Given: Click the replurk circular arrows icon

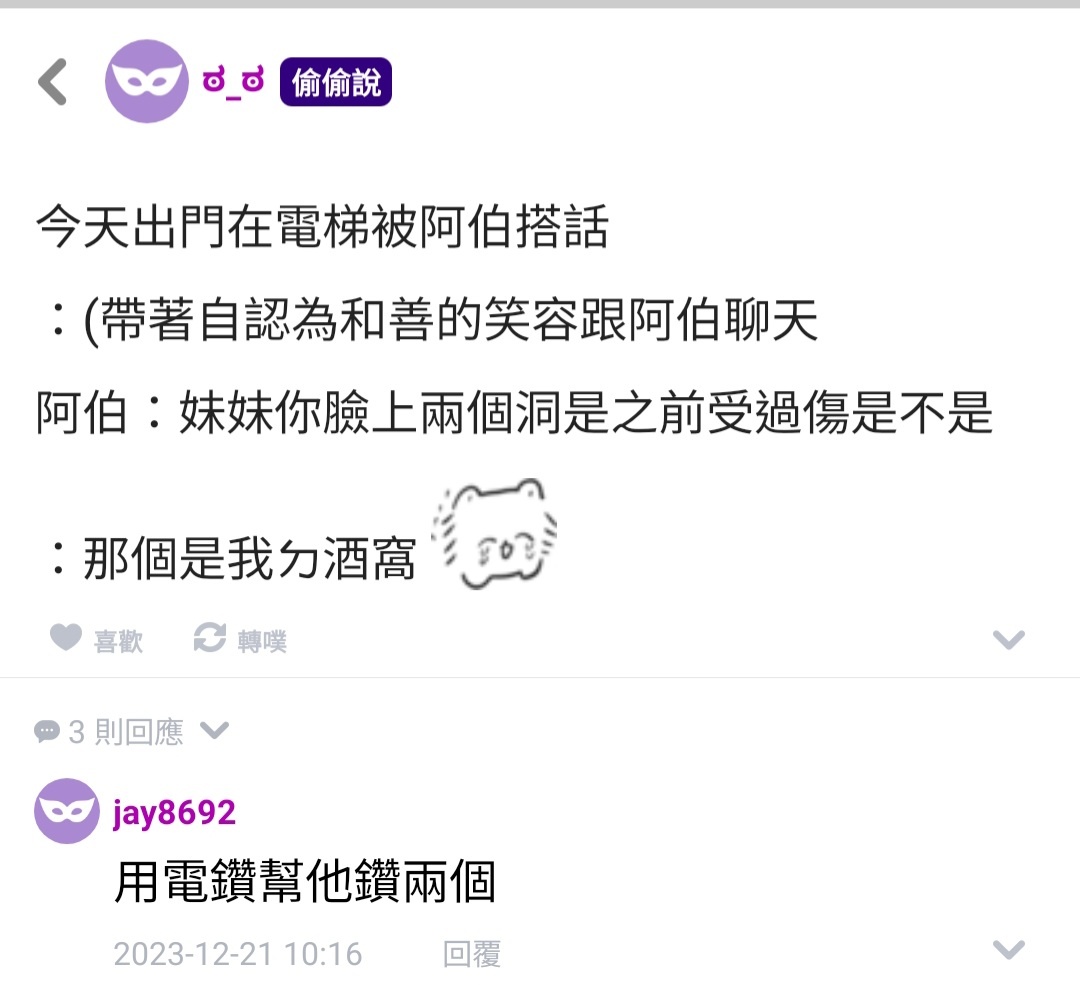Looking at the screenshot, I should (x=209, y=637).
